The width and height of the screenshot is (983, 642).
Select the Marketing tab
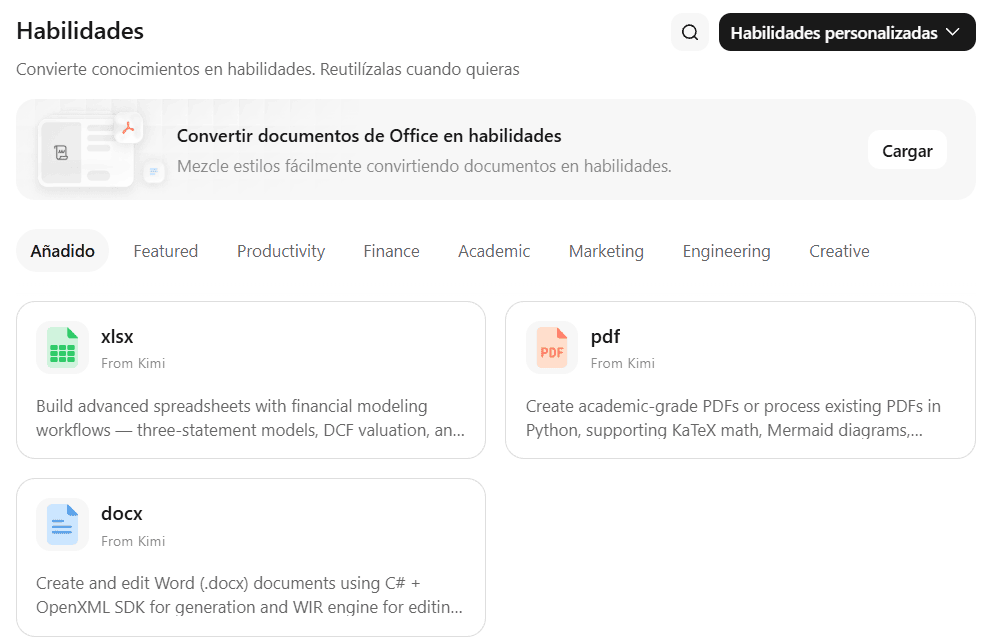pos(606,251)
